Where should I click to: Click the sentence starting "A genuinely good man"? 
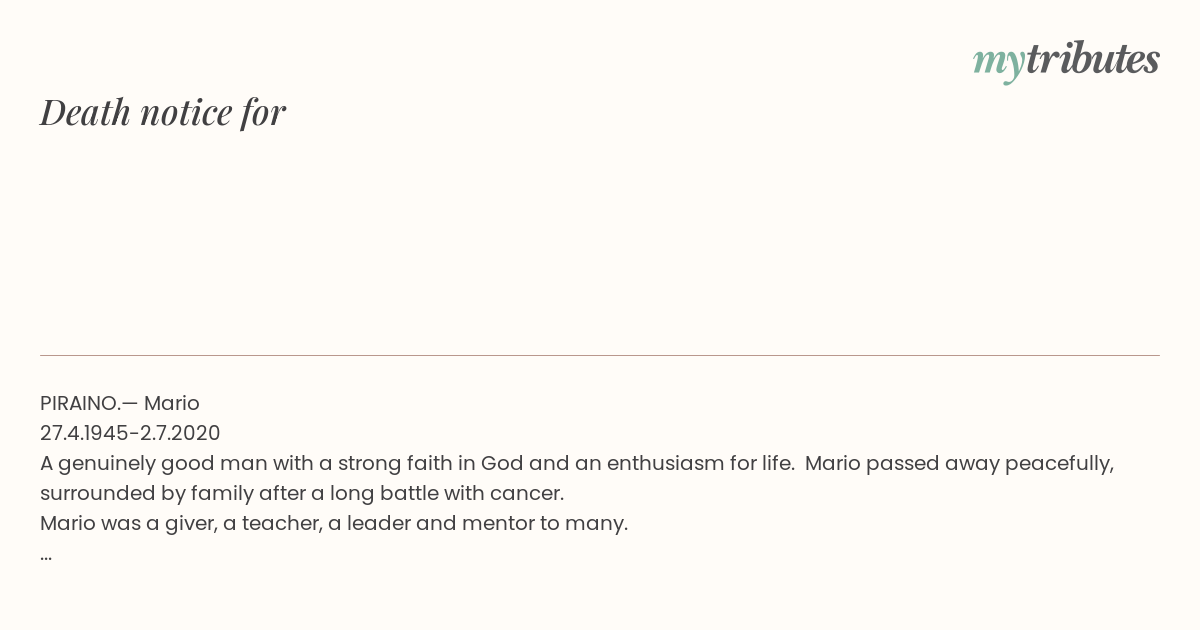coord(417,463)
